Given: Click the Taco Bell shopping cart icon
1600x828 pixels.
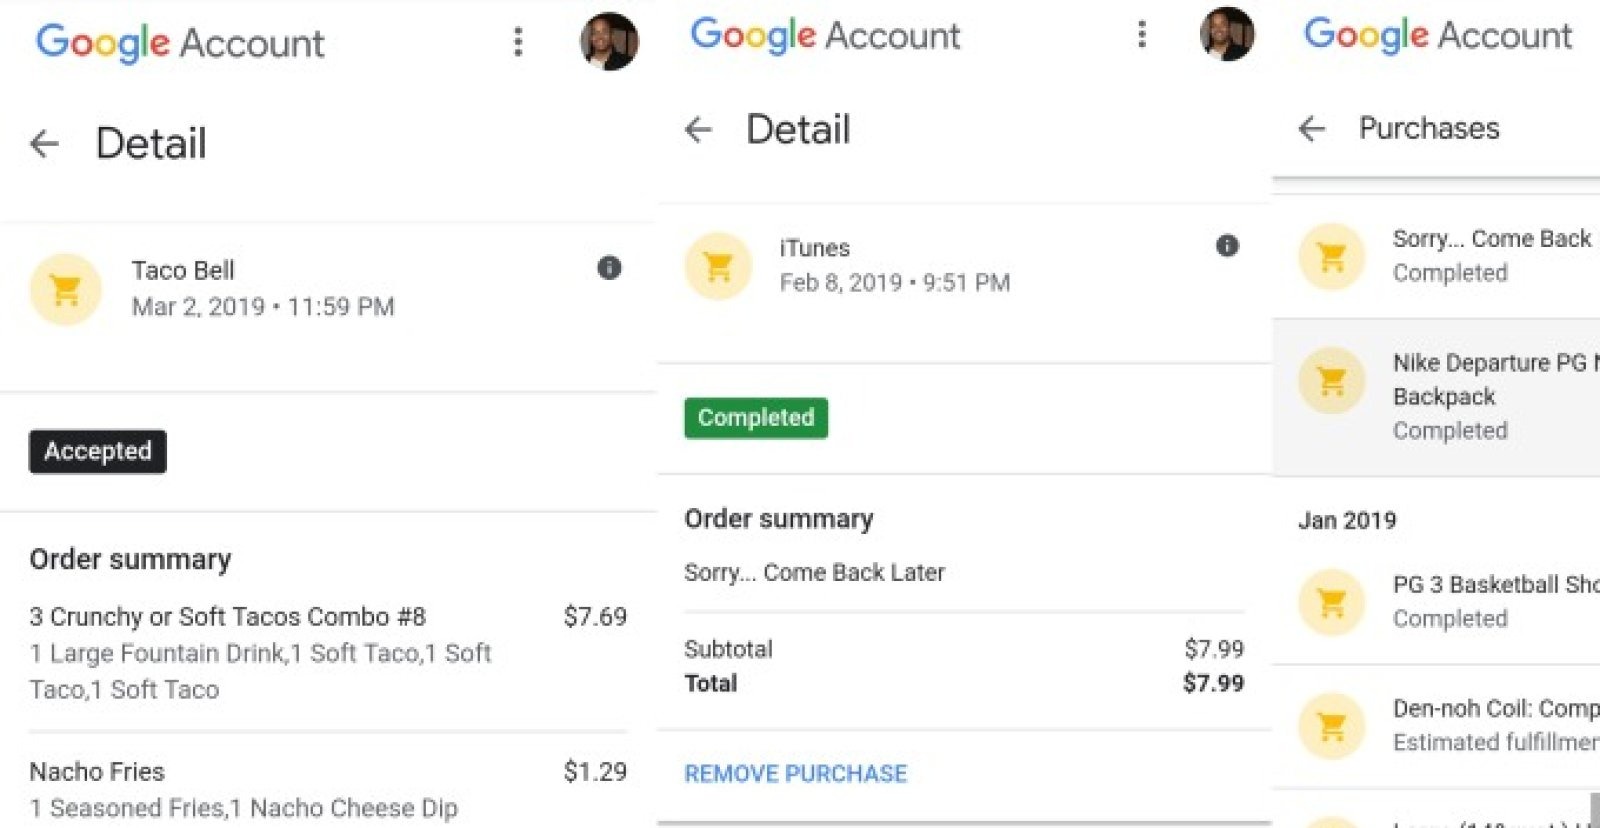Looking at the screenshot, I should 66,290.
